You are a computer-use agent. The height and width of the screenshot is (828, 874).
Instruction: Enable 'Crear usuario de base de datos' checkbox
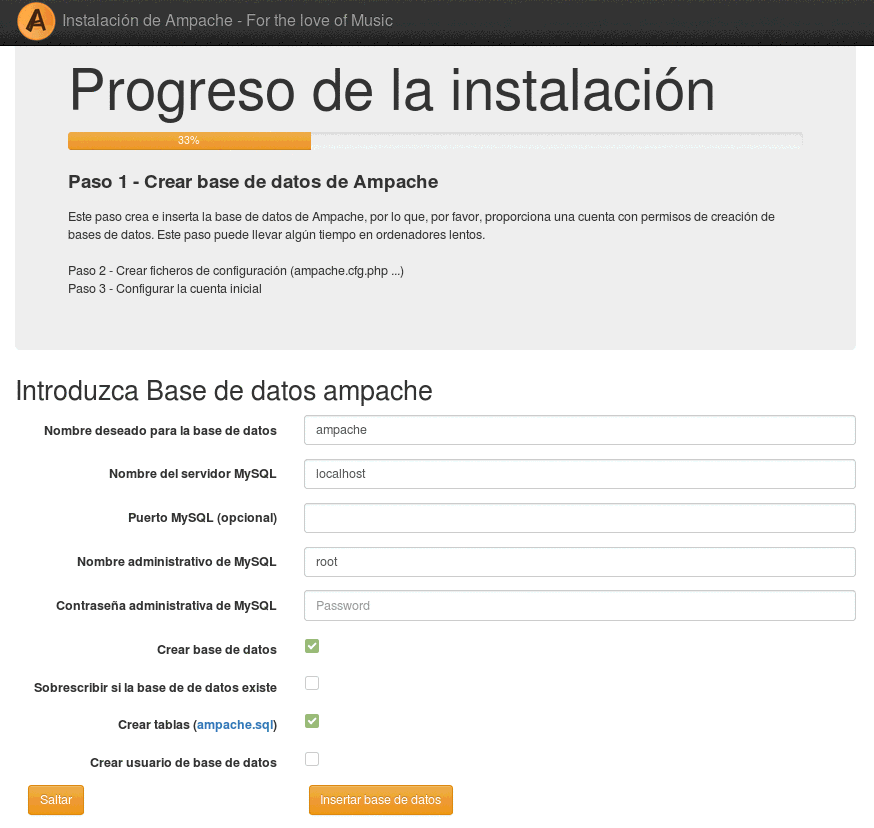click(x=312, y=759)
